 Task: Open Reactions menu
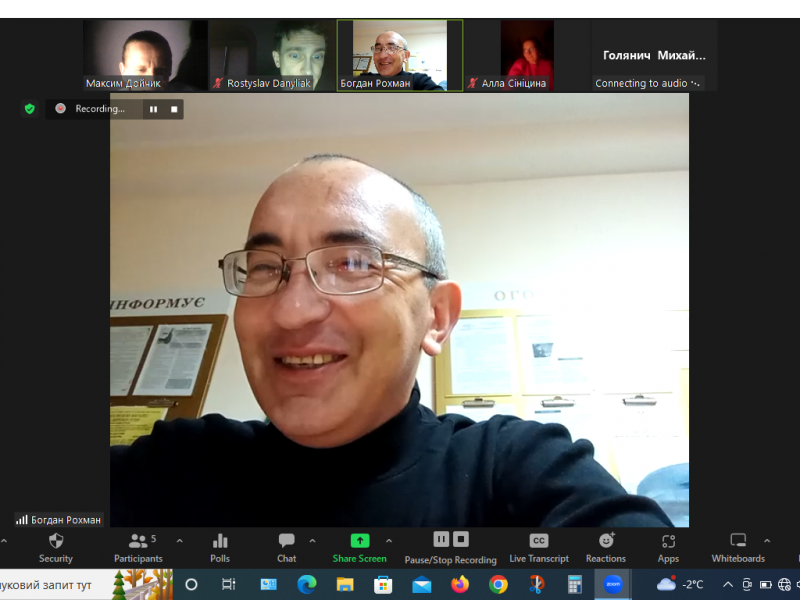pyautogui.click(x=606, y=546)
